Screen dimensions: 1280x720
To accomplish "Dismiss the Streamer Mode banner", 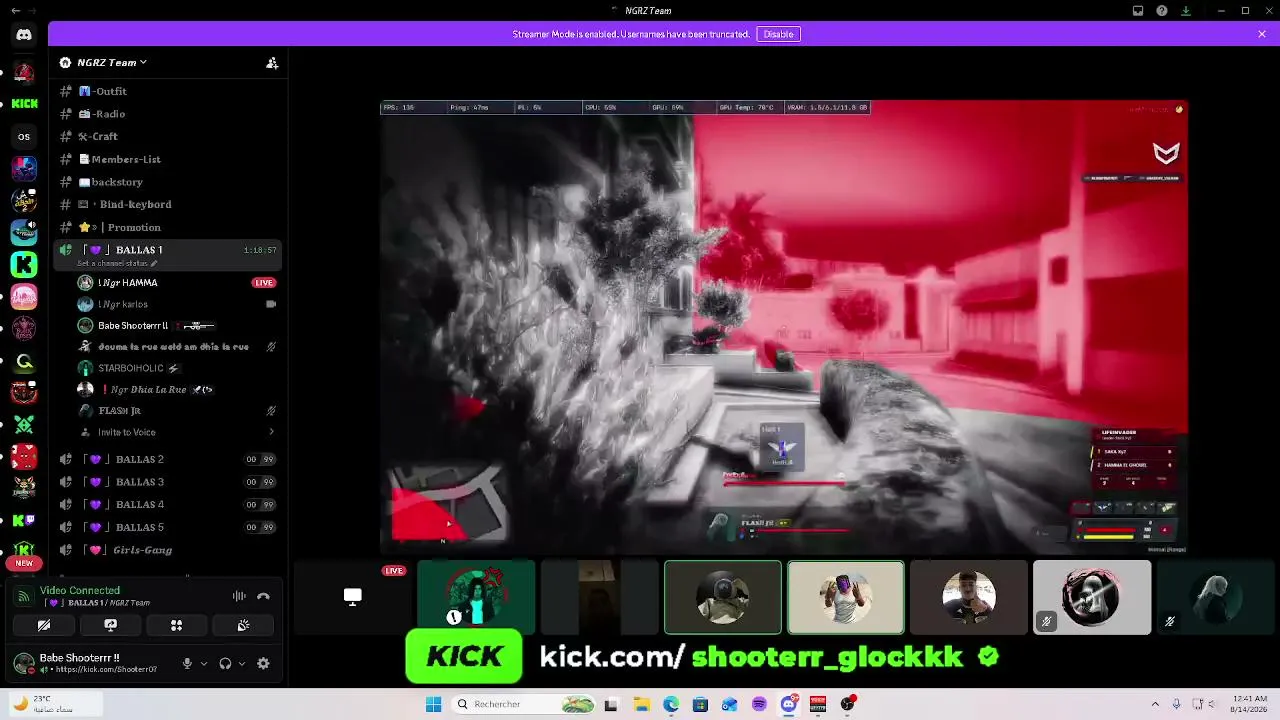I will coord(1262,34).
